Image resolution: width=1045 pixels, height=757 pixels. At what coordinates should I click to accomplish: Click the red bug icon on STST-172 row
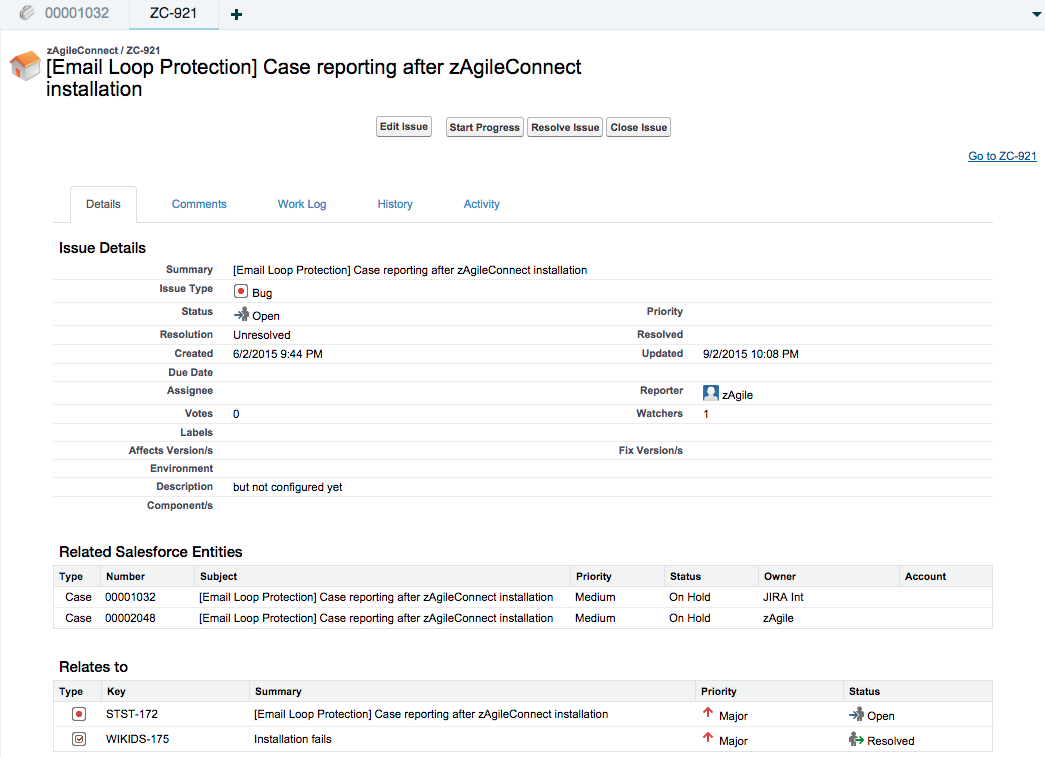[x=78, y=714]
